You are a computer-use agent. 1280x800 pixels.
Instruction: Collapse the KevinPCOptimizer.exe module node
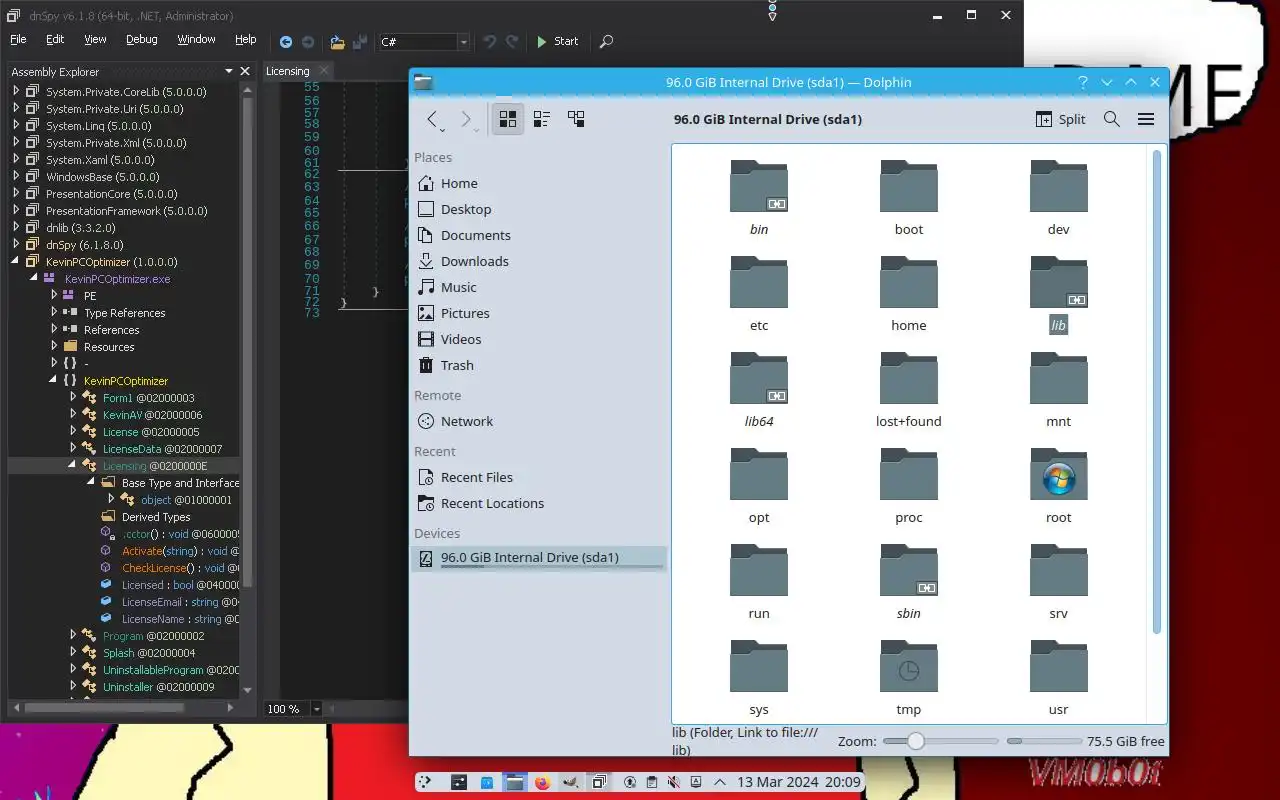33,278
